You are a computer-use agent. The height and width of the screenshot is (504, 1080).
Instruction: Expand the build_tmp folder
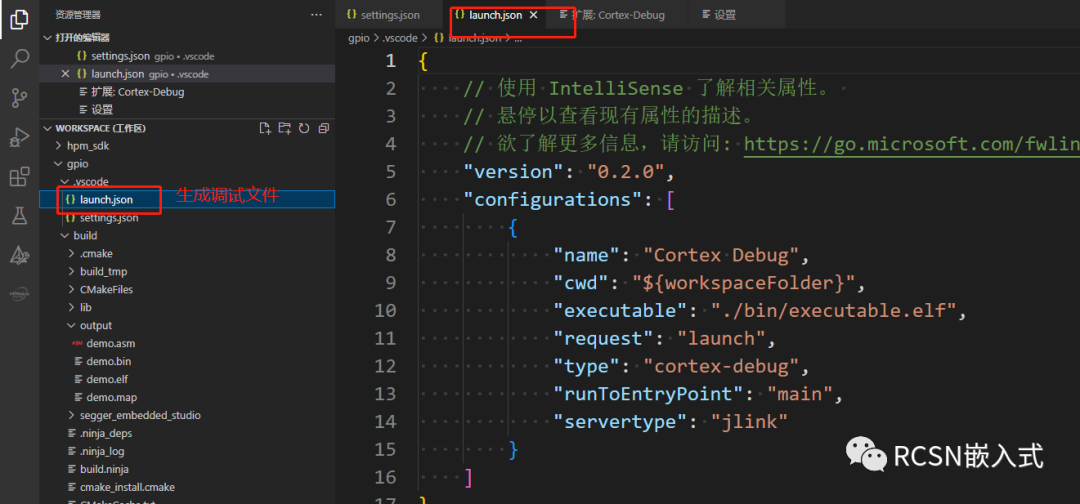click(x=72, y=271)
